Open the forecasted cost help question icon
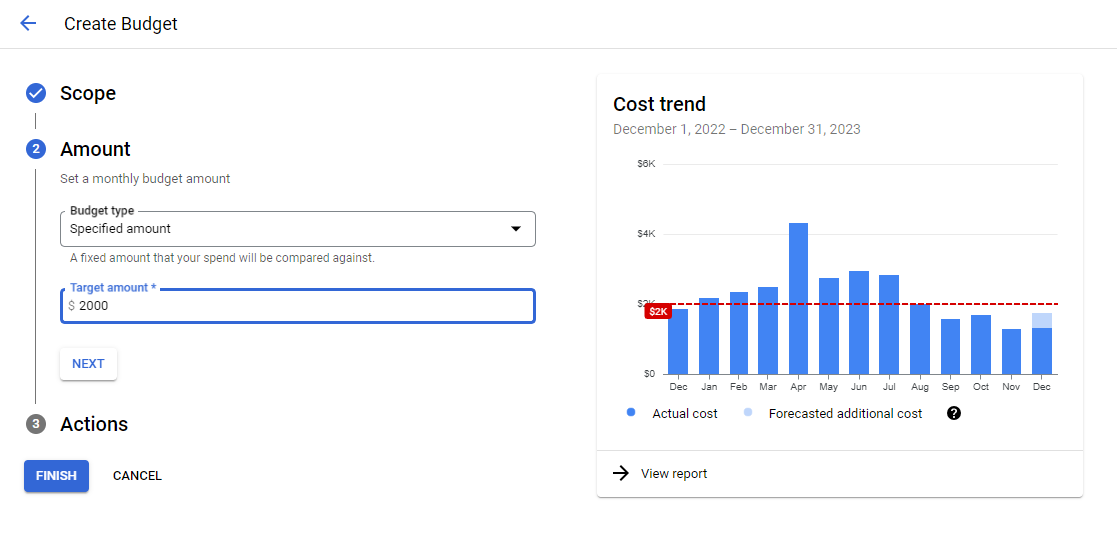Screen dimensions: 1117x536 click(954, 413)
